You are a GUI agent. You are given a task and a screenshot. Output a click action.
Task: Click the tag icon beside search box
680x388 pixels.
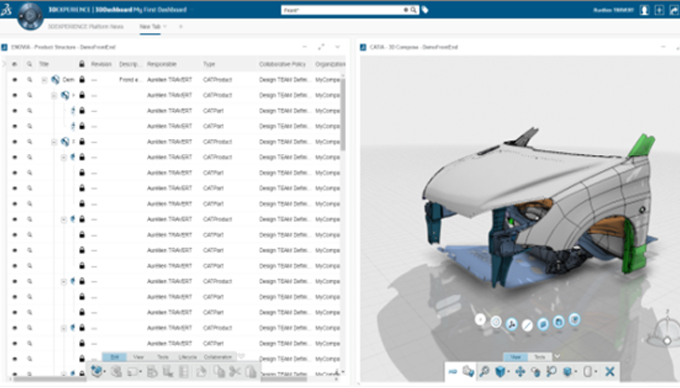pos(425,10)
